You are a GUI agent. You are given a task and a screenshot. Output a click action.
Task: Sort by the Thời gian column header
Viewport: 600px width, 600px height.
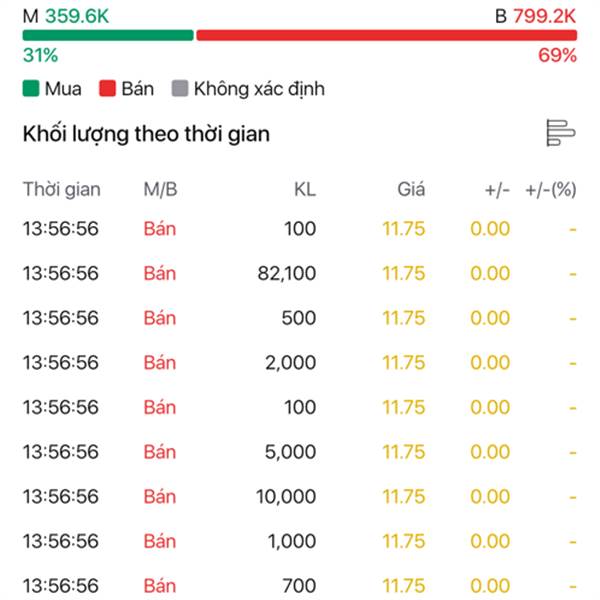[x=62, y=189]
